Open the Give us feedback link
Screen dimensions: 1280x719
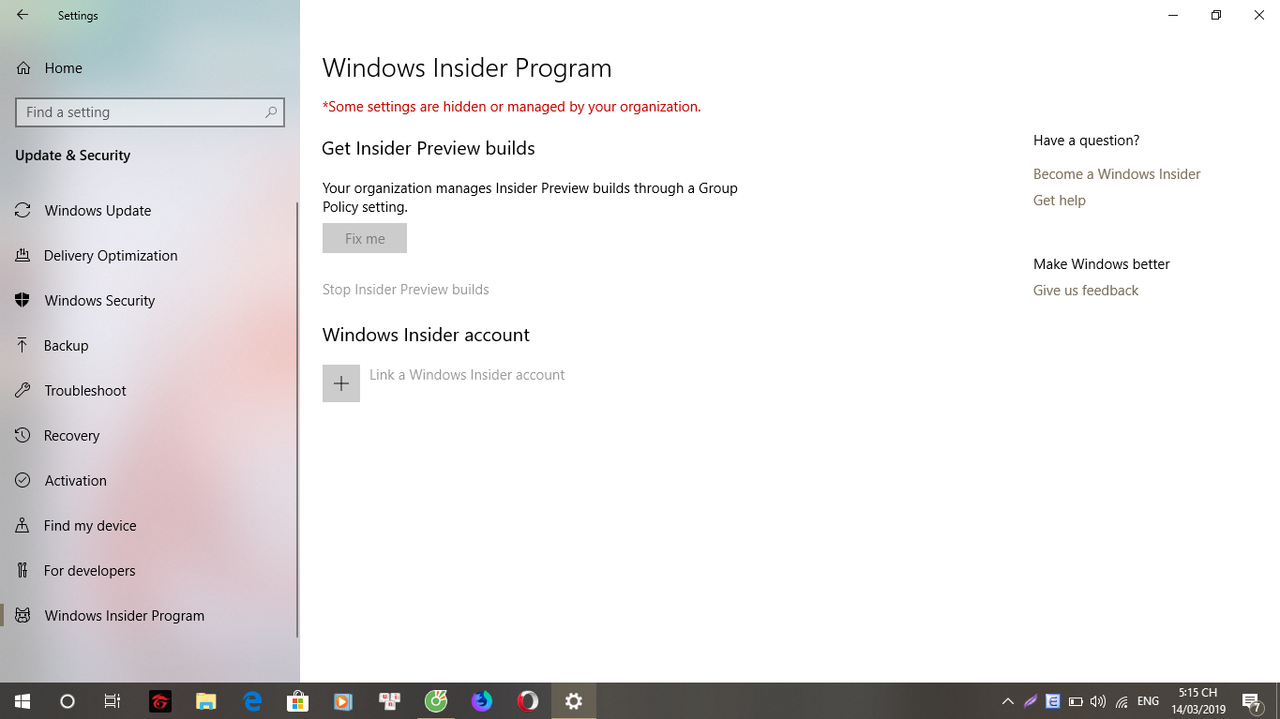[x=1085, y=291]
